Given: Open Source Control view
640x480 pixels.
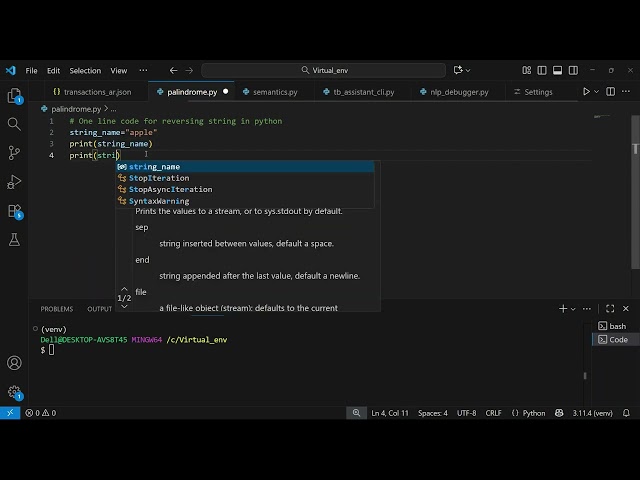Looking at the screenshot, I should 14,153.
